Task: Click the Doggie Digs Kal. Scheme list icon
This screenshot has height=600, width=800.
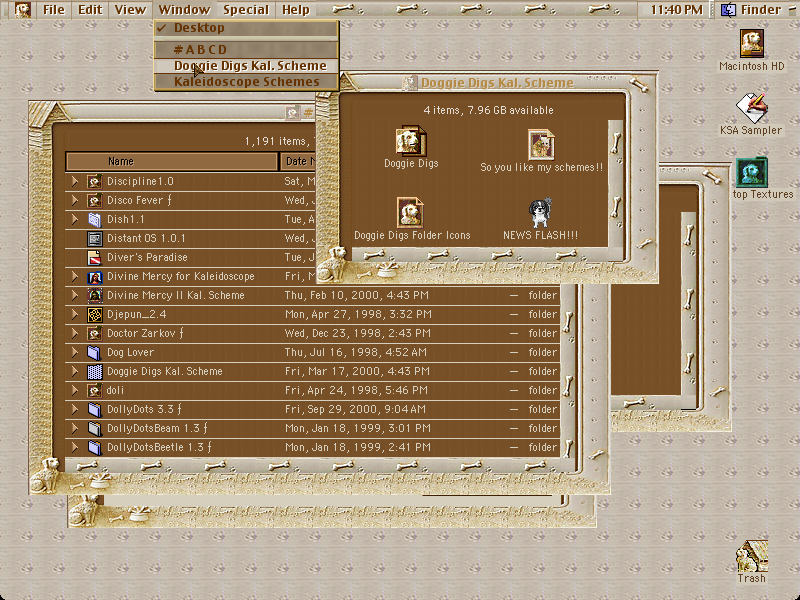Action: 94,371
